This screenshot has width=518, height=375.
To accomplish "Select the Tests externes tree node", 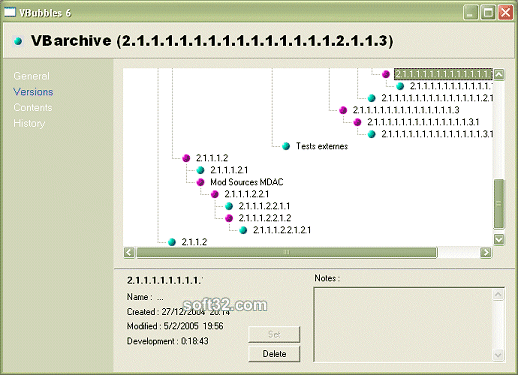I will 322,146.
